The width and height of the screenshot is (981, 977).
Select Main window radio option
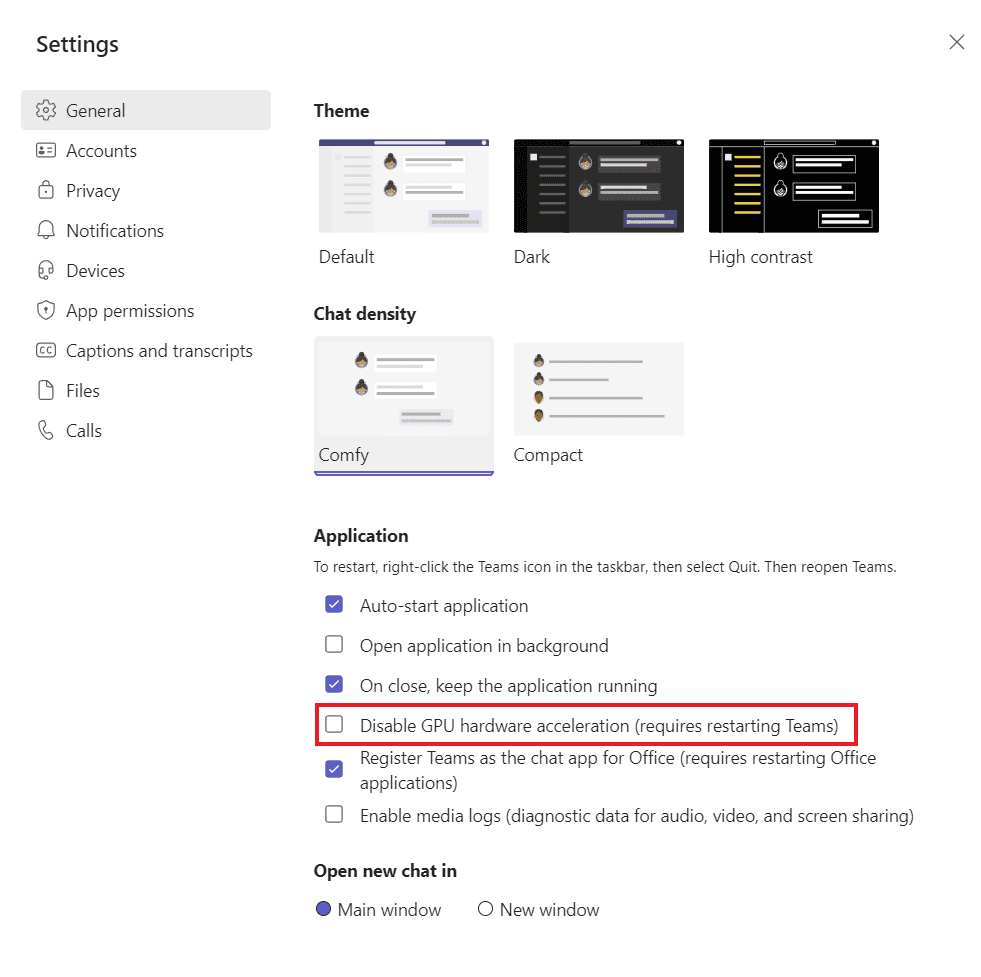(322, 909)
